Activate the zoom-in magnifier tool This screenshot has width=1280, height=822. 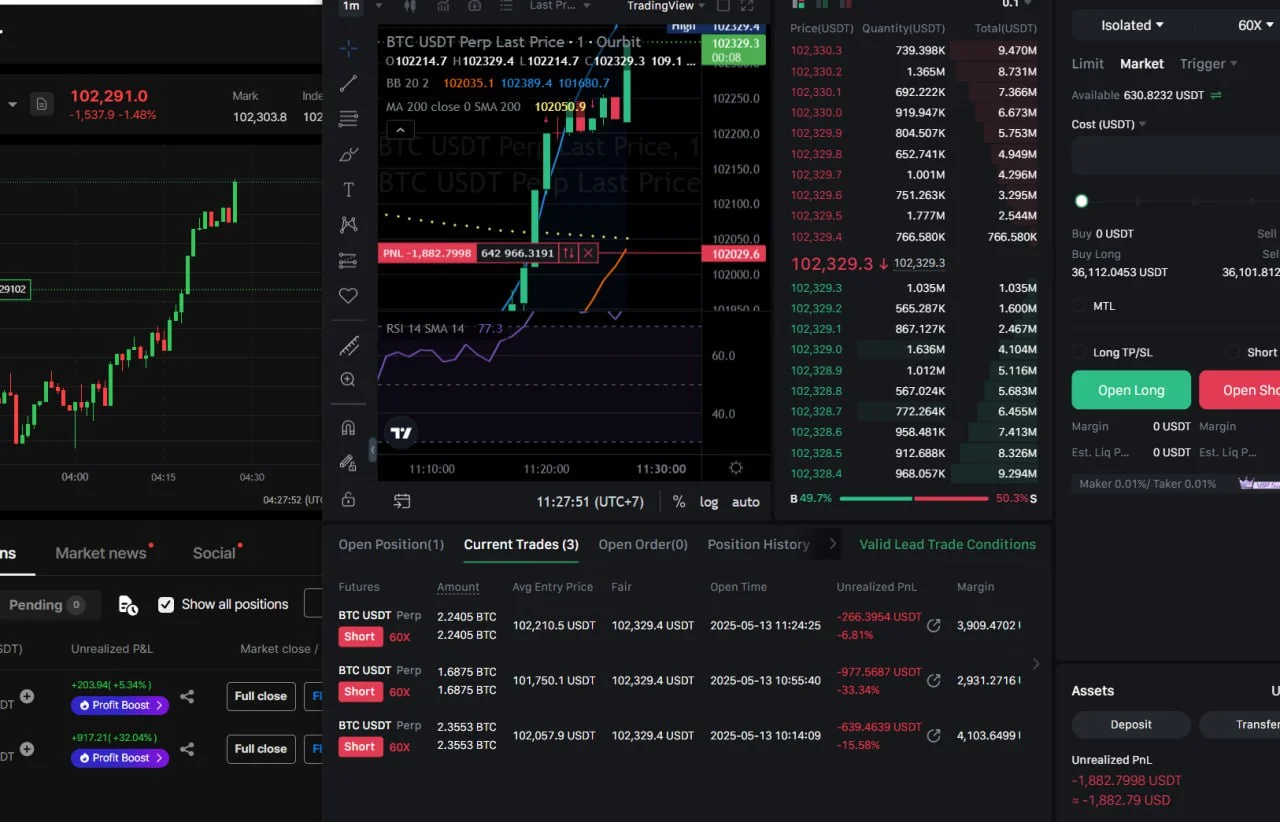point(348,380)
